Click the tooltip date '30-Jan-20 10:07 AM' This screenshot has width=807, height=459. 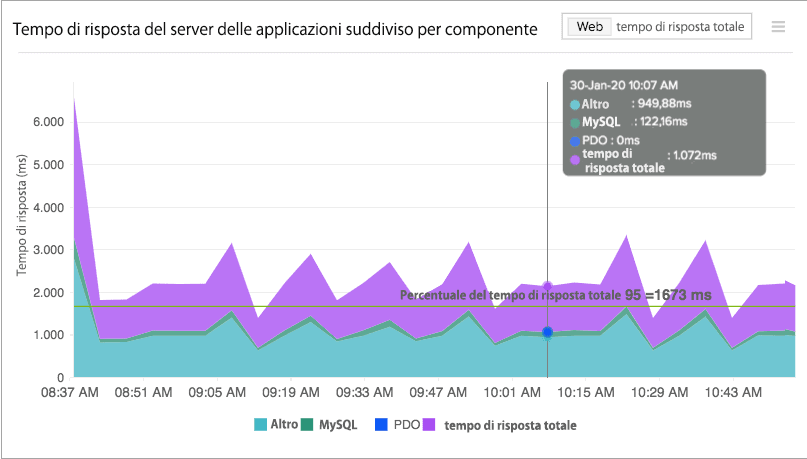point(624,85)
